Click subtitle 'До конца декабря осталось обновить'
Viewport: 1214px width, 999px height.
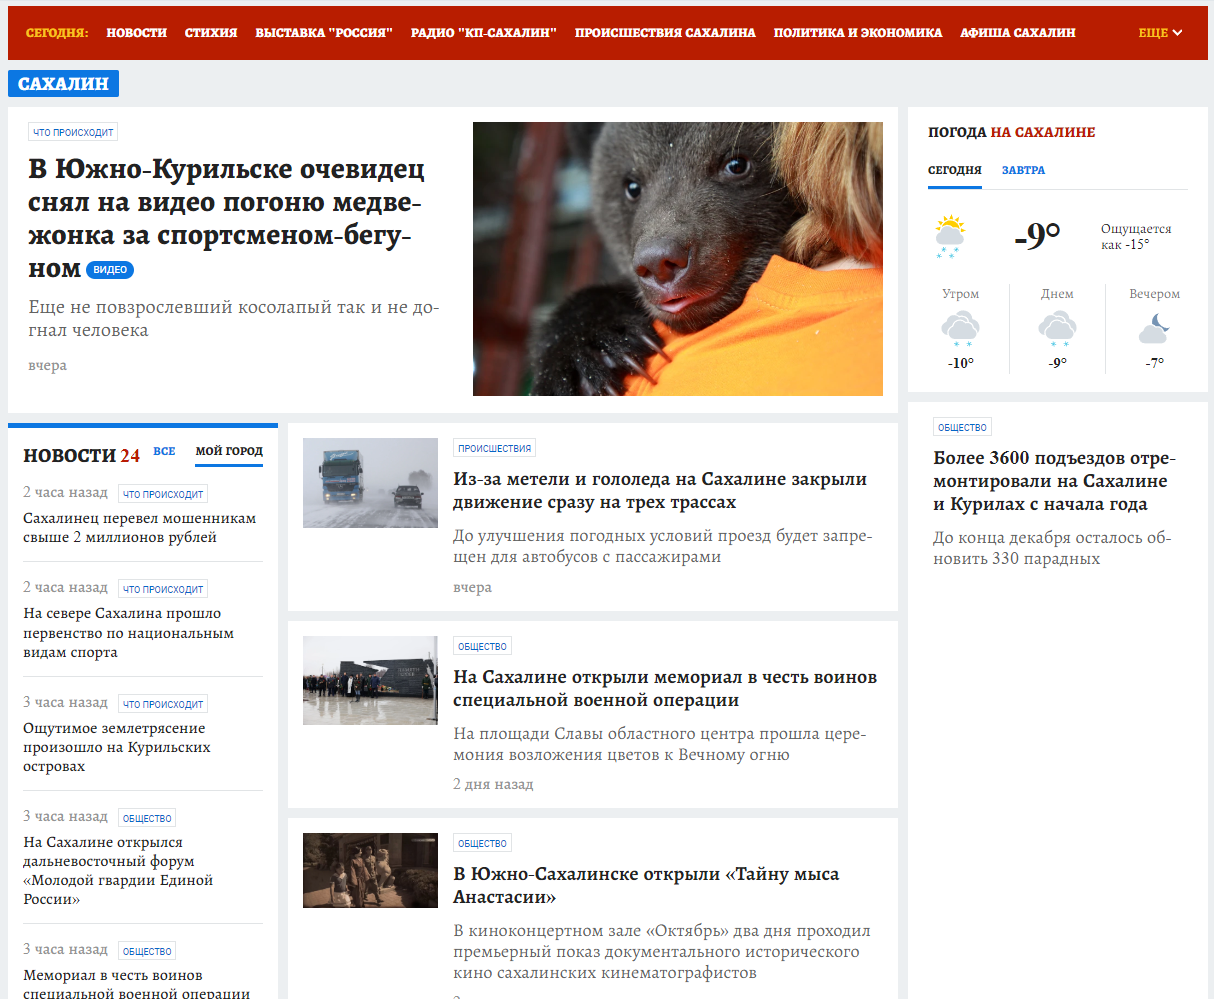[x=1052, y=548]
